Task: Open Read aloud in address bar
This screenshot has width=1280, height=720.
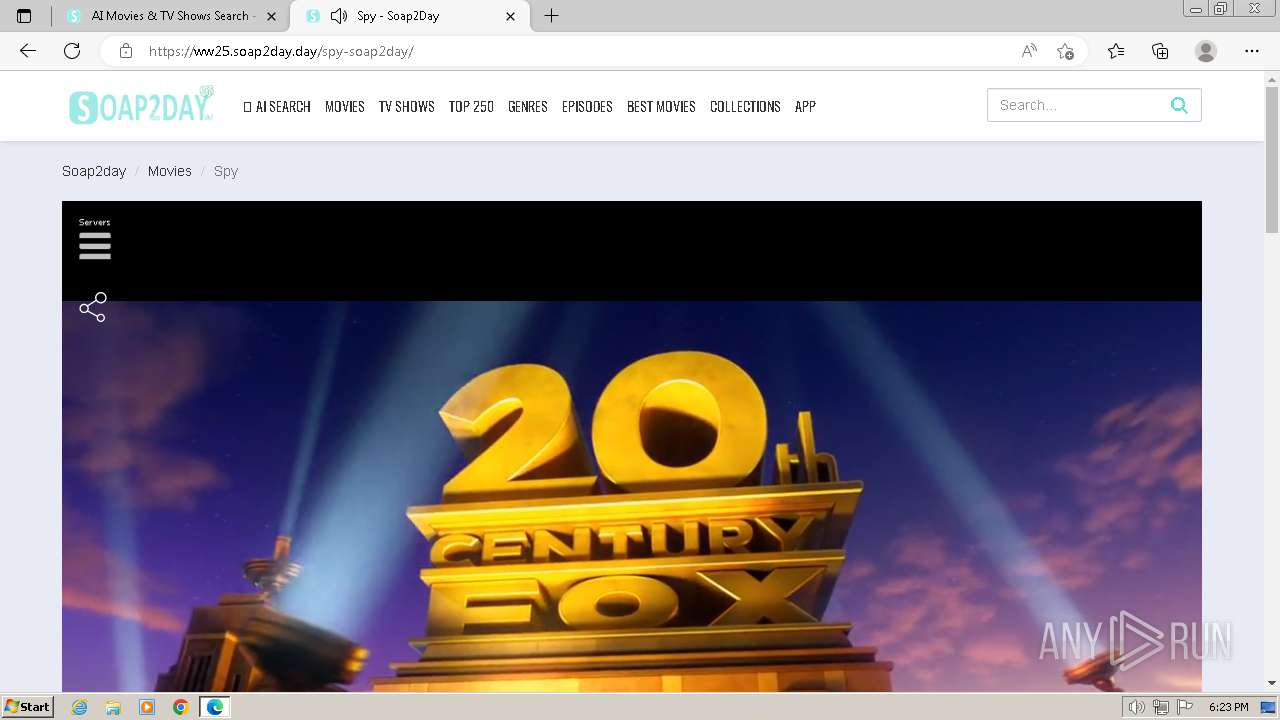Action: (x=1029, y=51)
